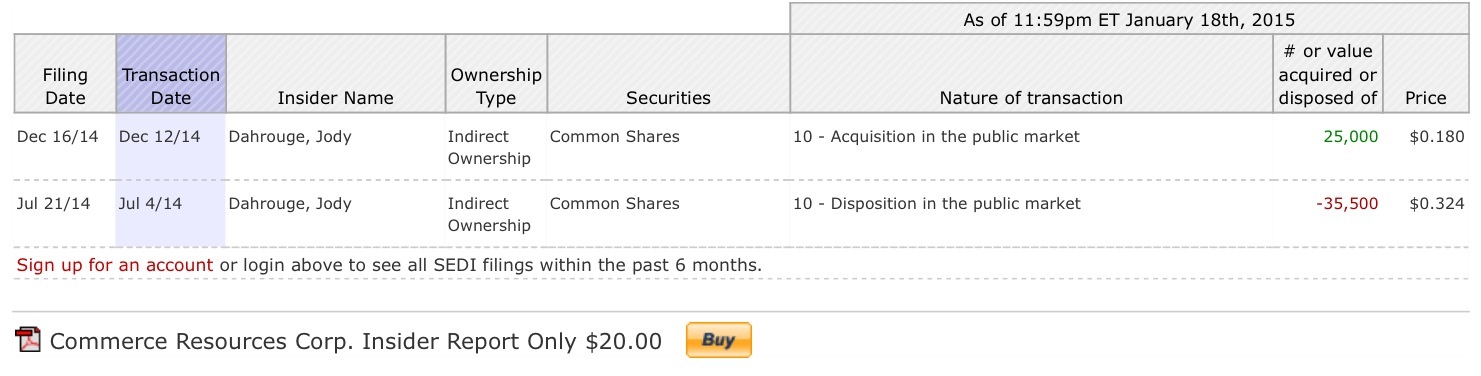Sort by Filing Date column header
Image resolution: width=1481 pixels, height=376 pixels.
(65, 86)
